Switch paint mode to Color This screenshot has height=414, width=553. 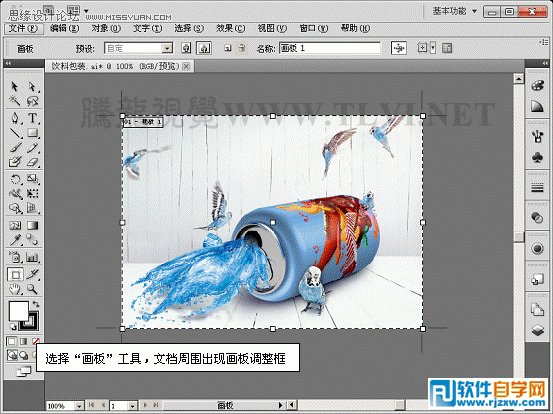(x=12, y=341)
